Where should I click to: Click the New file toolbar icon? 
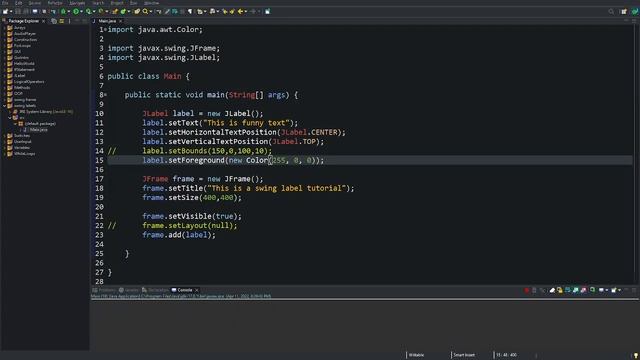point(5,11)
